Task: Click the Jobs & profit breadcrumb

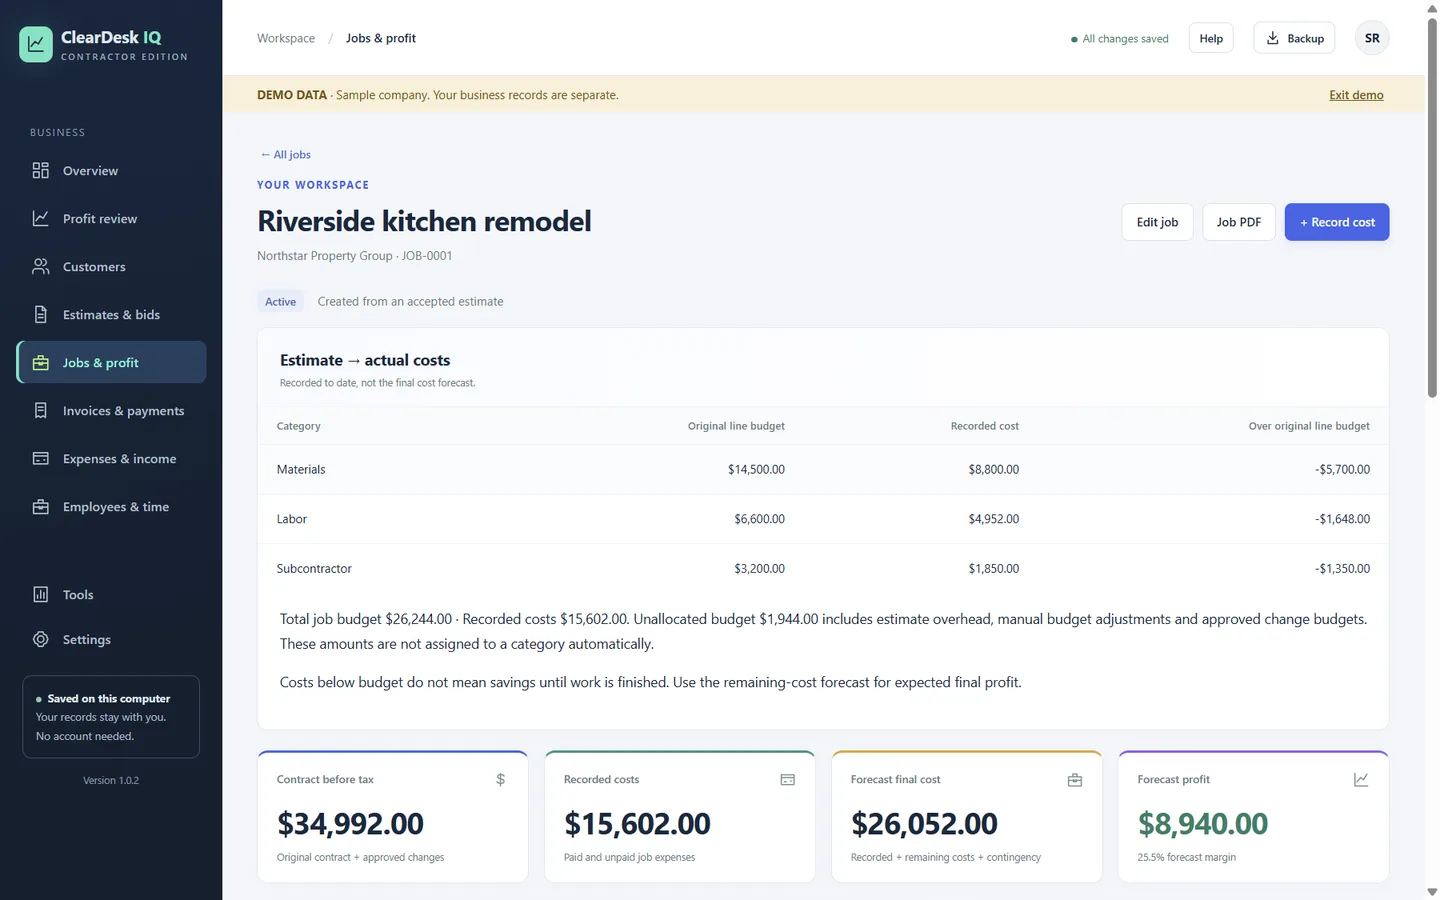Action: click(381, 38)
